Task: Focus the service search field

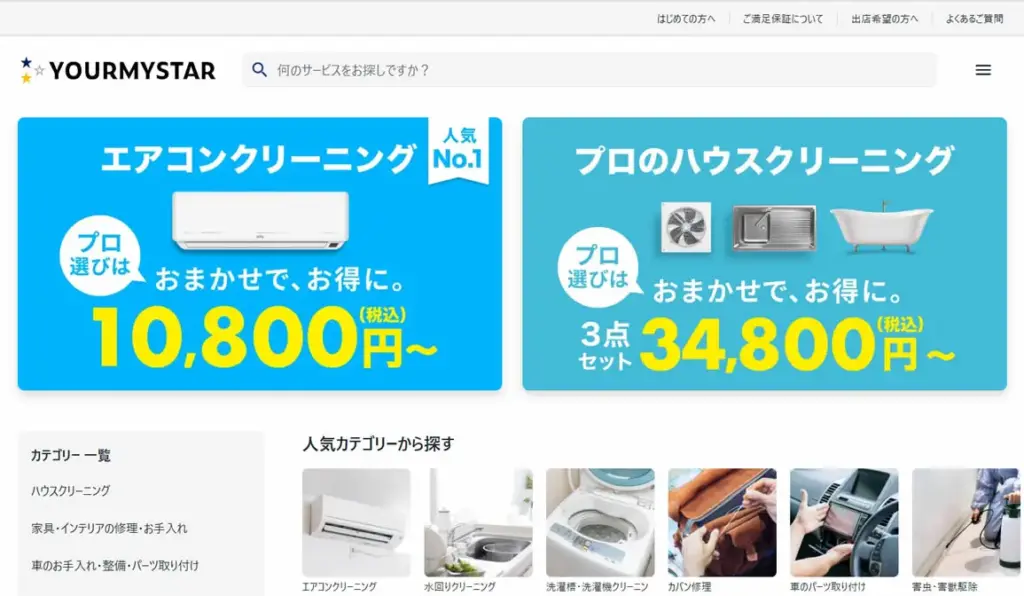Action: [x=589, y=70]
